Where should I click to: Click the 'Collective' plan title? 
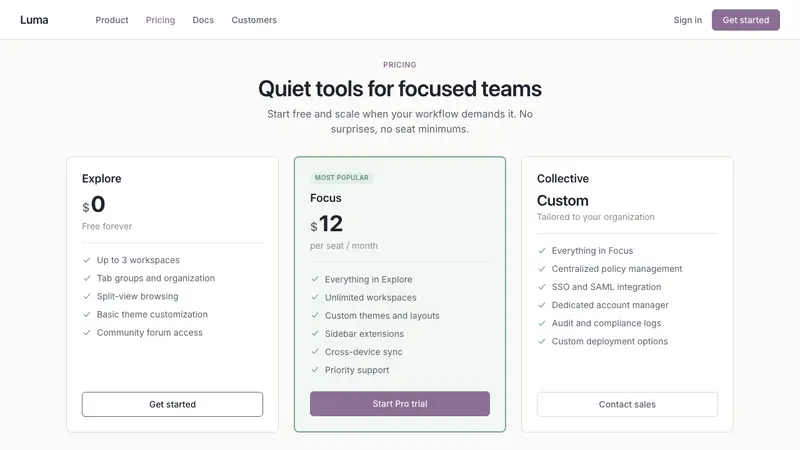[x=563, y=179]
